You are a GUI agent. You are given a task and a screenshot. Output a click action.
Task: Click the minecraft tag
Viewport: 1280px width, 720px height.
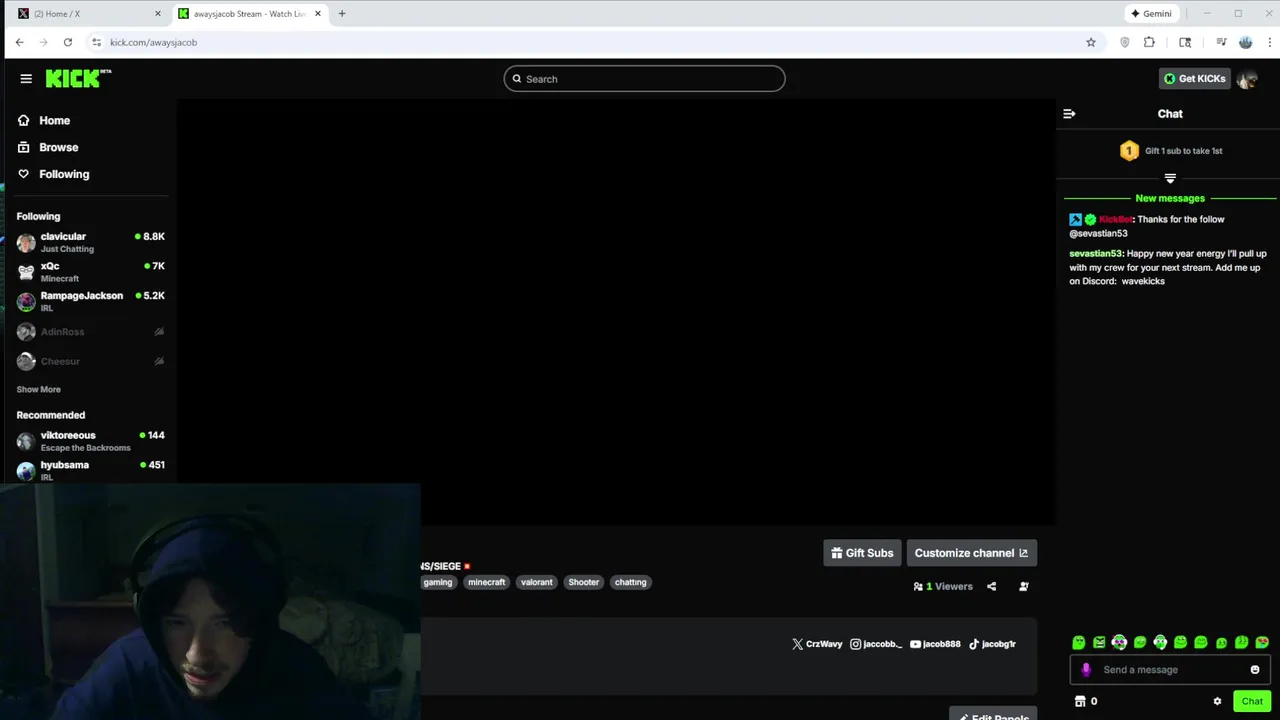pos(487,582)
